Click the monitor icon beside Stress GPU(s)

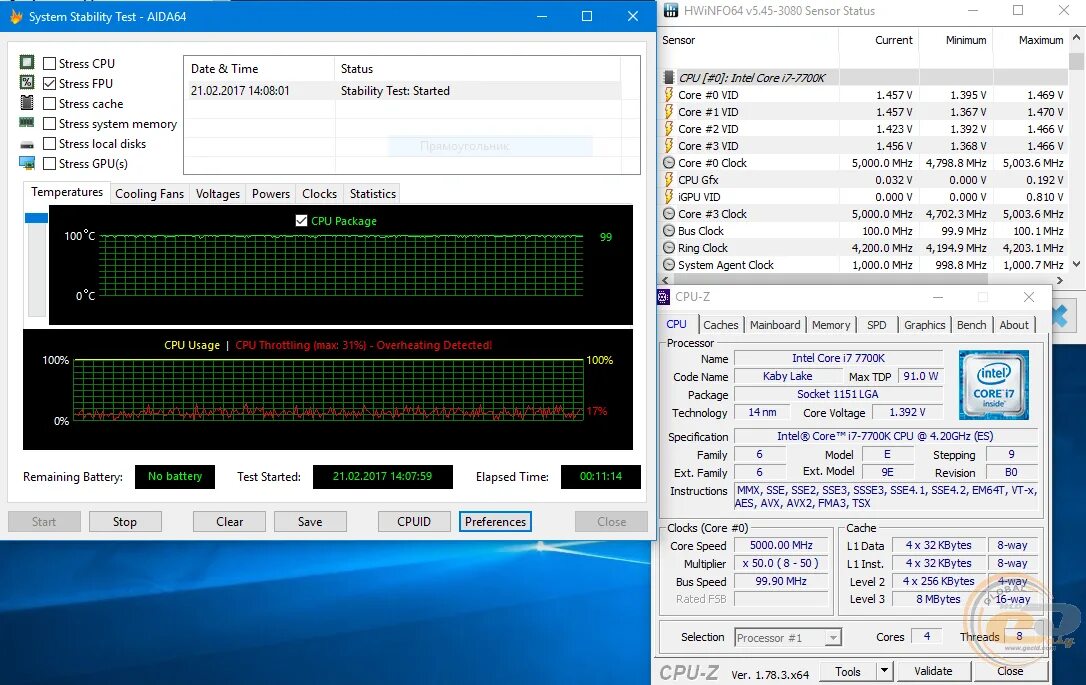pos(27,163)
